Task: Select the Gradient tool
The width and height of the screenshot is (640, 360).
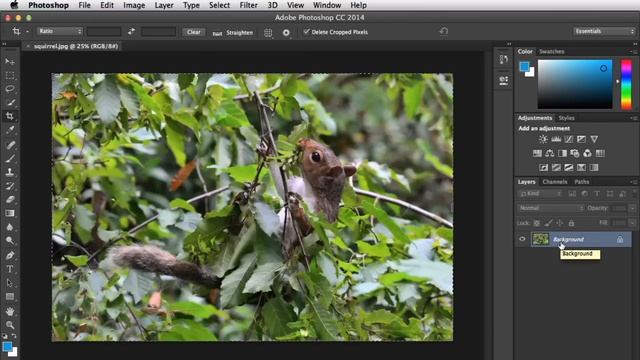Action: click(10, 213)
